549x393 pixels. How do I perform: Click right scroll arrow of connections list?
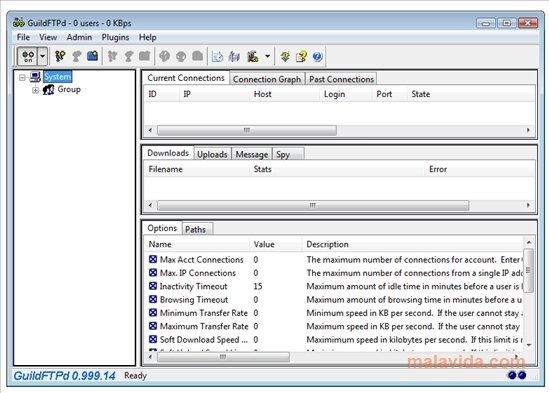528,130
